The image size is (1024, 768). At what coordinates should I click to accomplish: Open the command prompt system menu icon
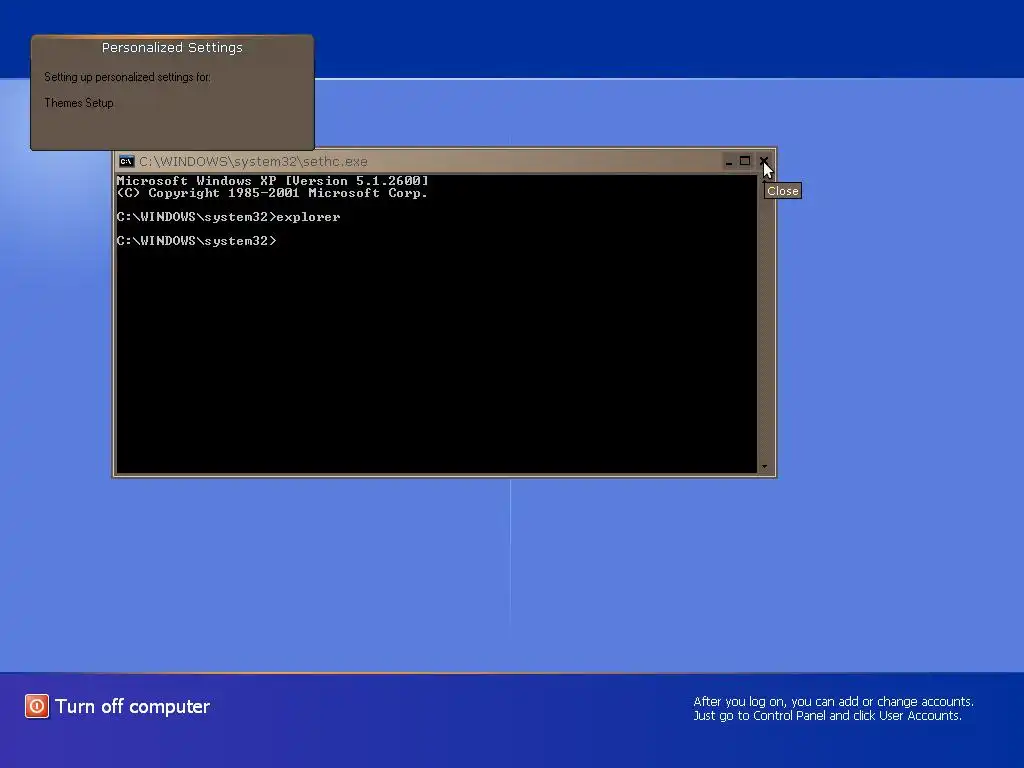(127, 161)
